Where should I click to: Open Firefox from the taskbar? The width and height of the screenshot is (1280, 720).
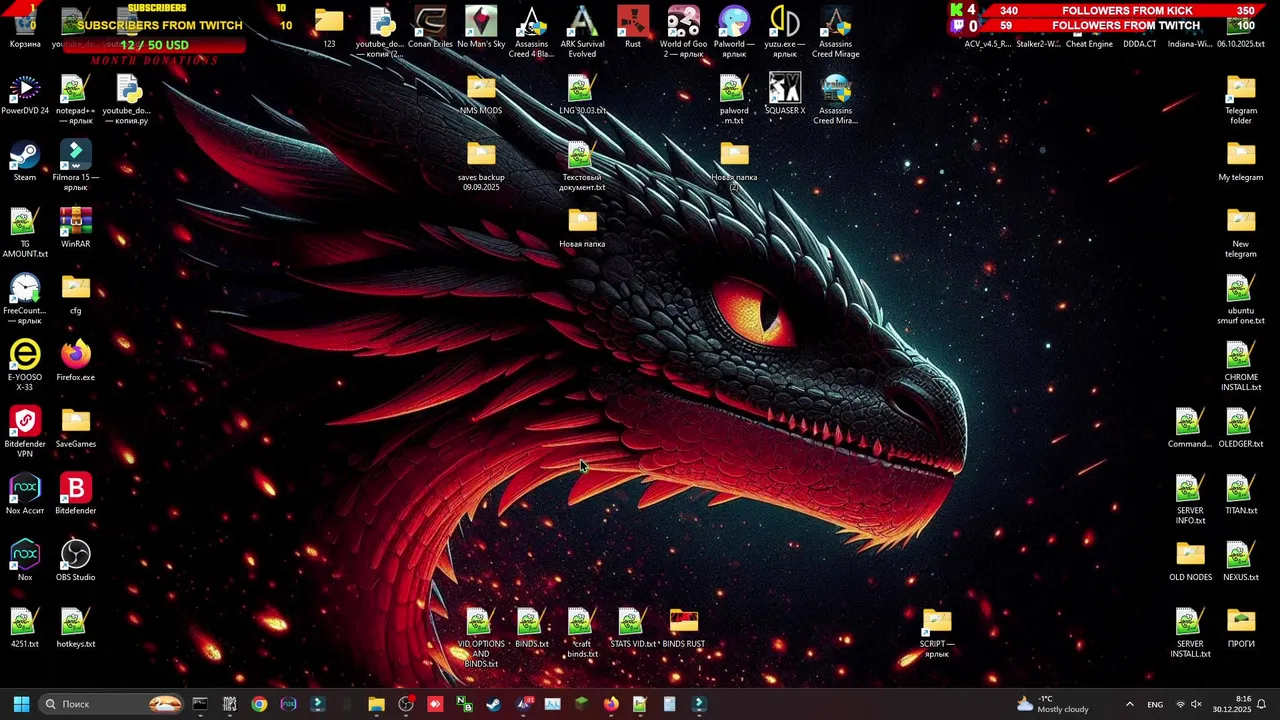coord(611,704)
